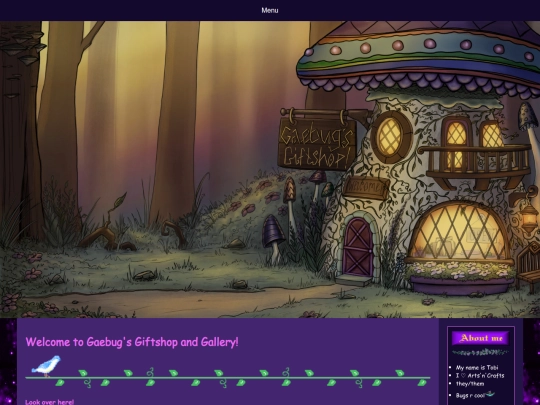Select the "they/them" text
Image resolution: width=540 pixels, height=405 pixels.
coord(470,384)
